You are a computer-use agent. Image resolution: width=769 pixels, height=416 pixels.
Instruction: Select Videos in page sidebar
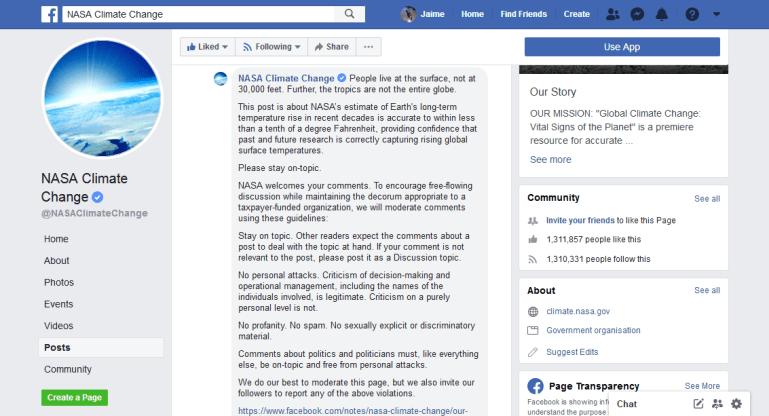[58, 326]
